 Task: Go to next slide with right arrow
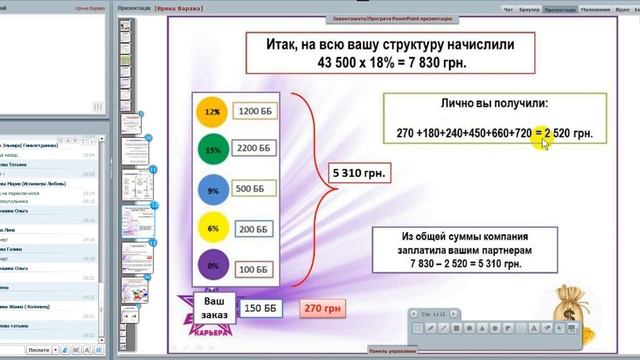pyautogui.click(x=453, y=314)
